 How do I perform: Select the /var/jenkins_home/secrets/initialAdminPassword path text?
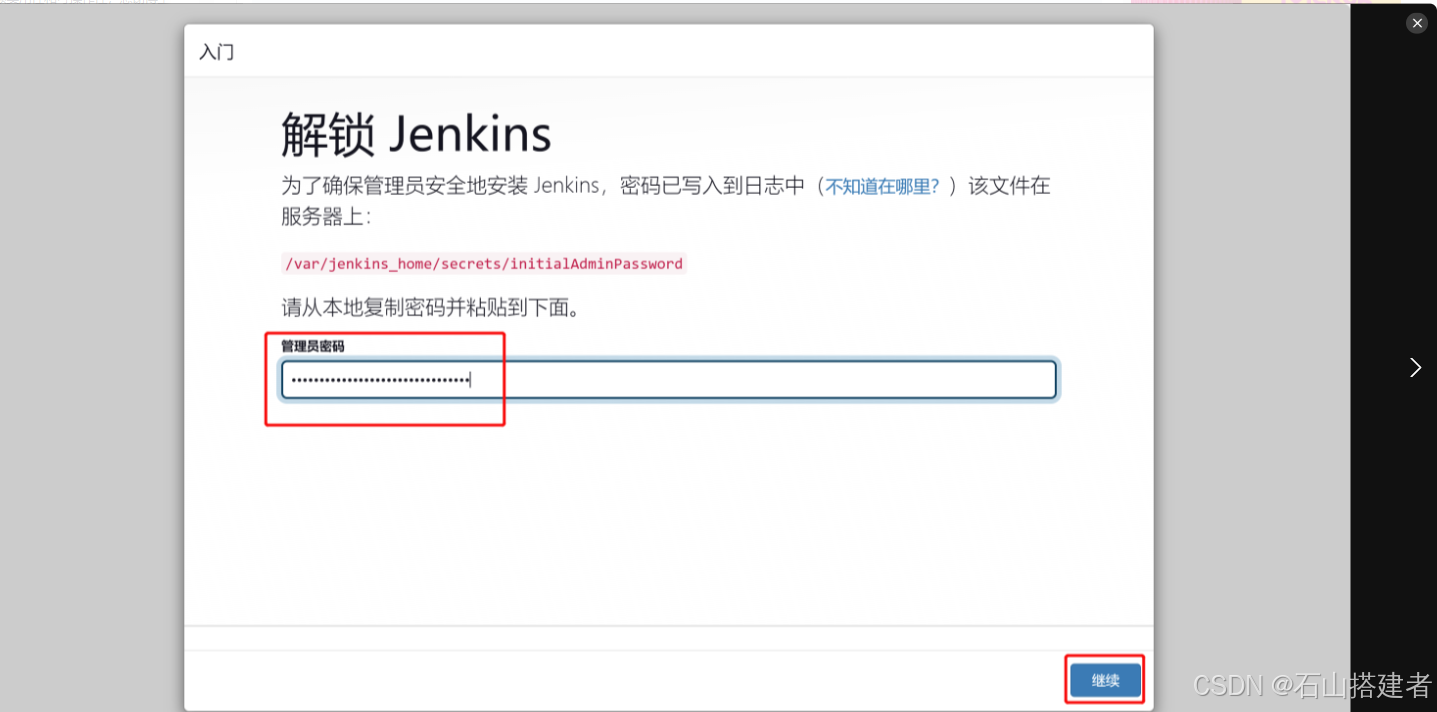pyautogui.click(x=484, y=264)
